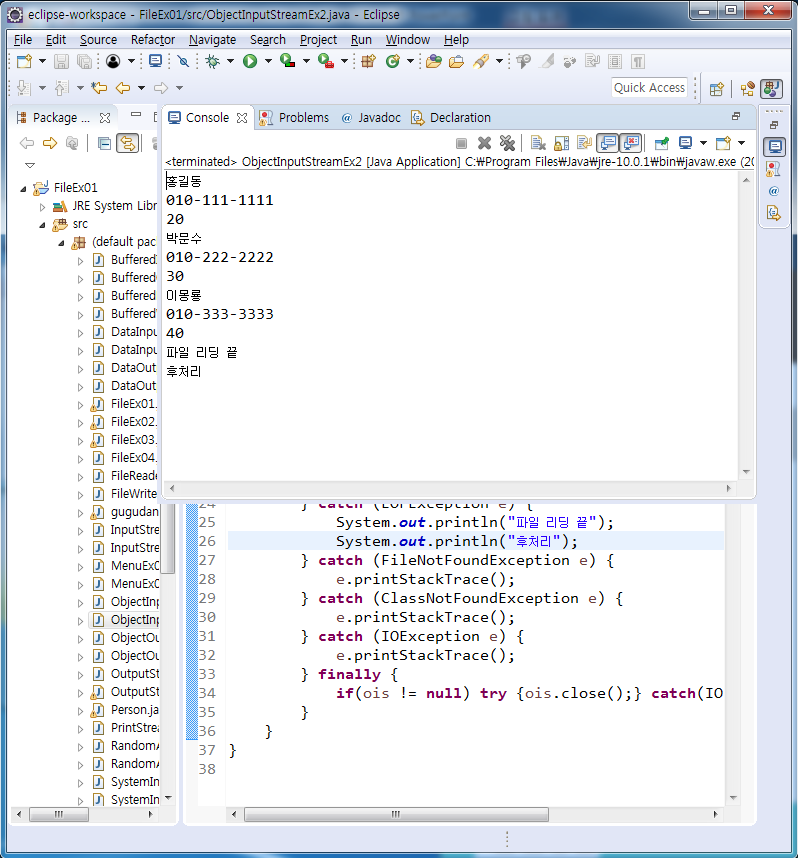This screenshot has height=858, width=798.
Task: Click the New Java Class icon
Action: coord(392,61)
